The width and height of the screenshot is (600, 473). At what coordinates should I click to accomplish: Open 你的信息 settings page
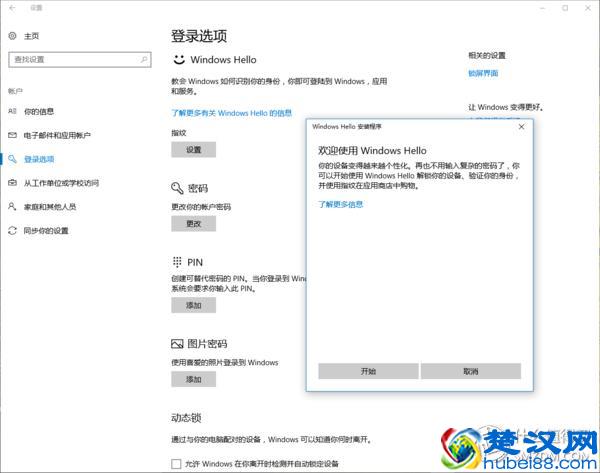click(39, 111)
